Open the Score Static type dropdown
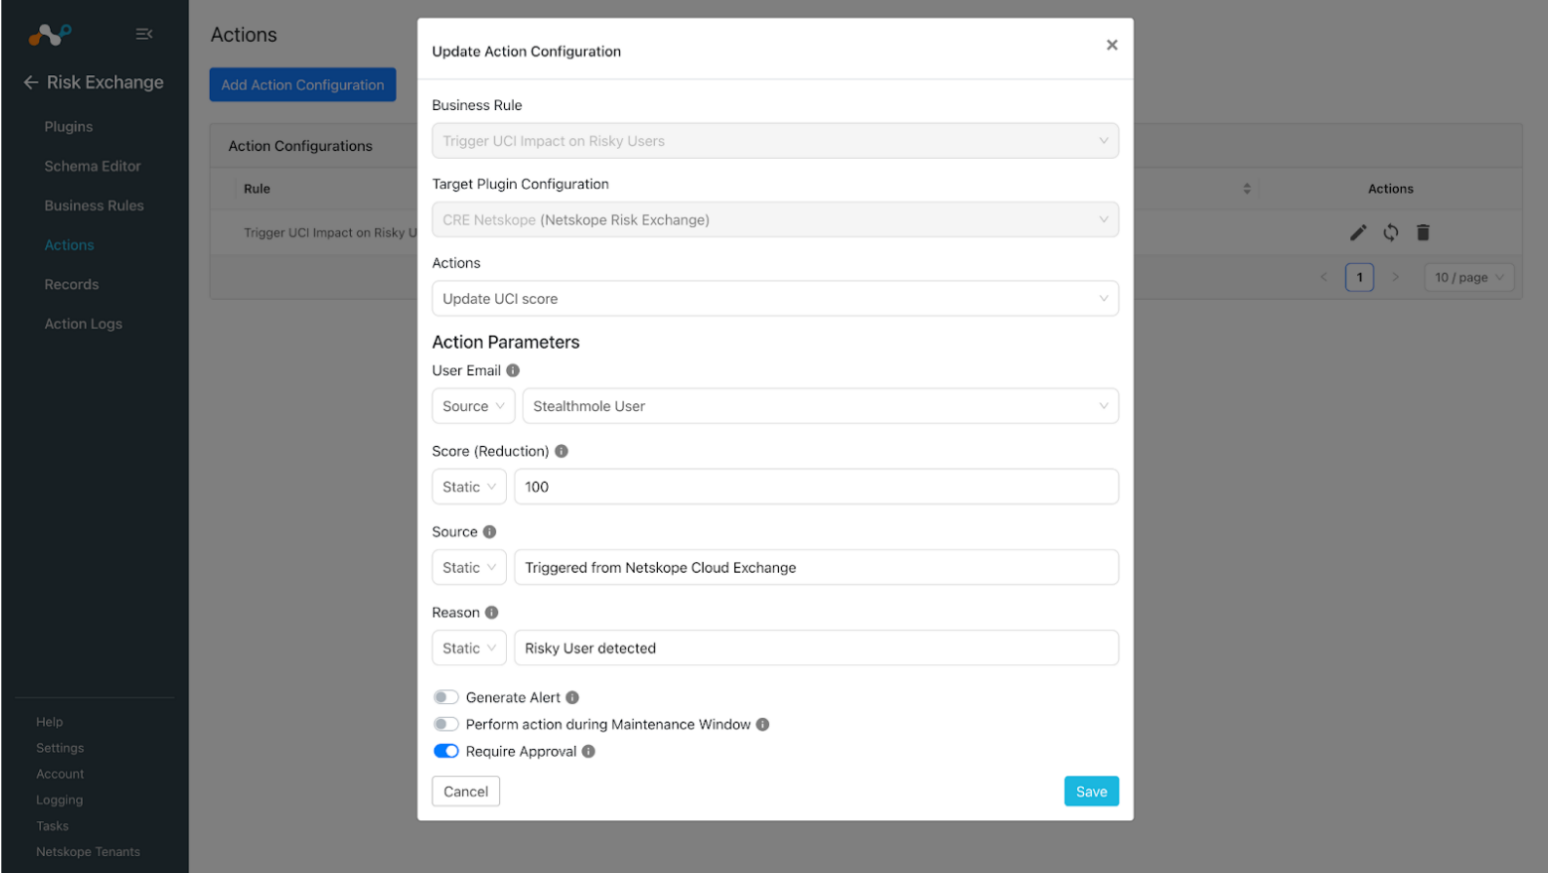 tap(469, 487)
